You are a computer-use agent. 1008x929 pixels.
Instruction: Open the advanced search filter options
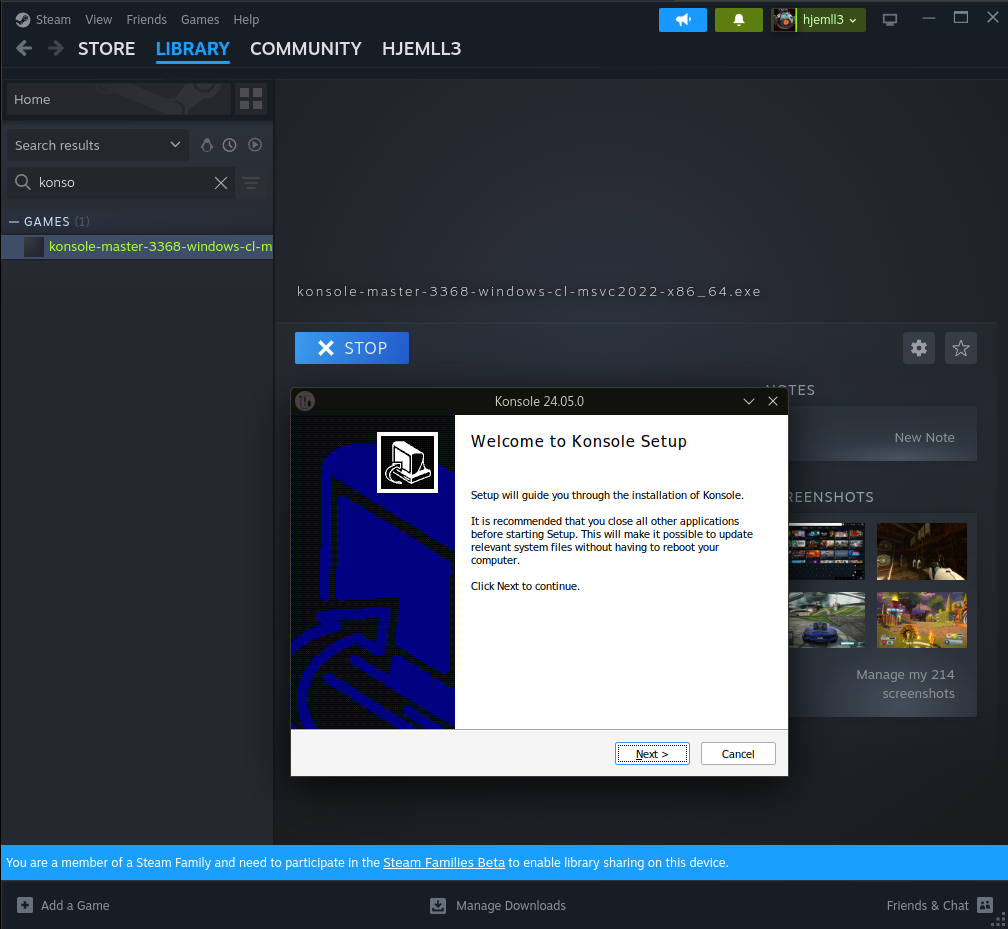(x=250, y=183)
